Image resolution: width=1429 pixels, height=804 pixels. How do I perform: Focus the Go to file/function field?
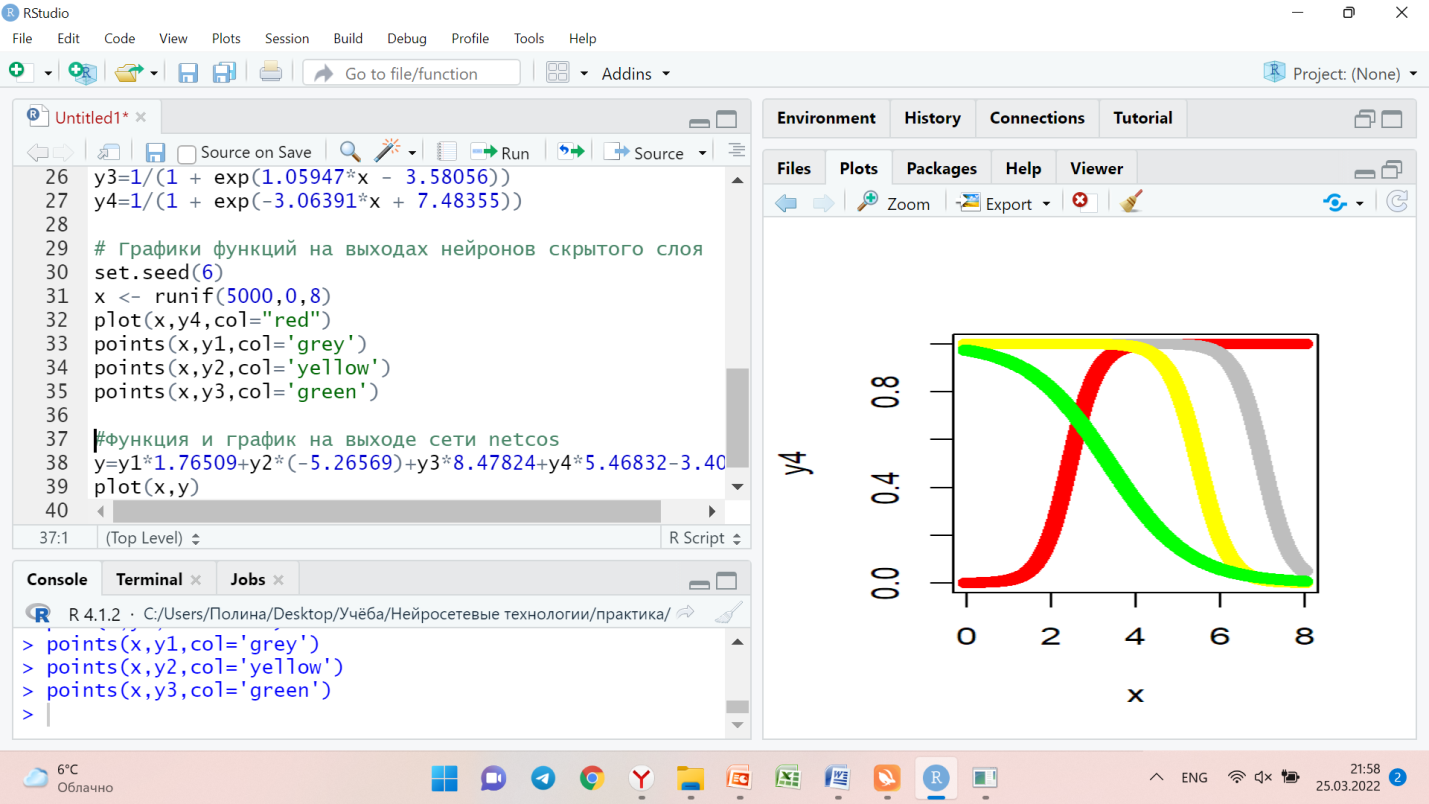[x=411, y=73]
